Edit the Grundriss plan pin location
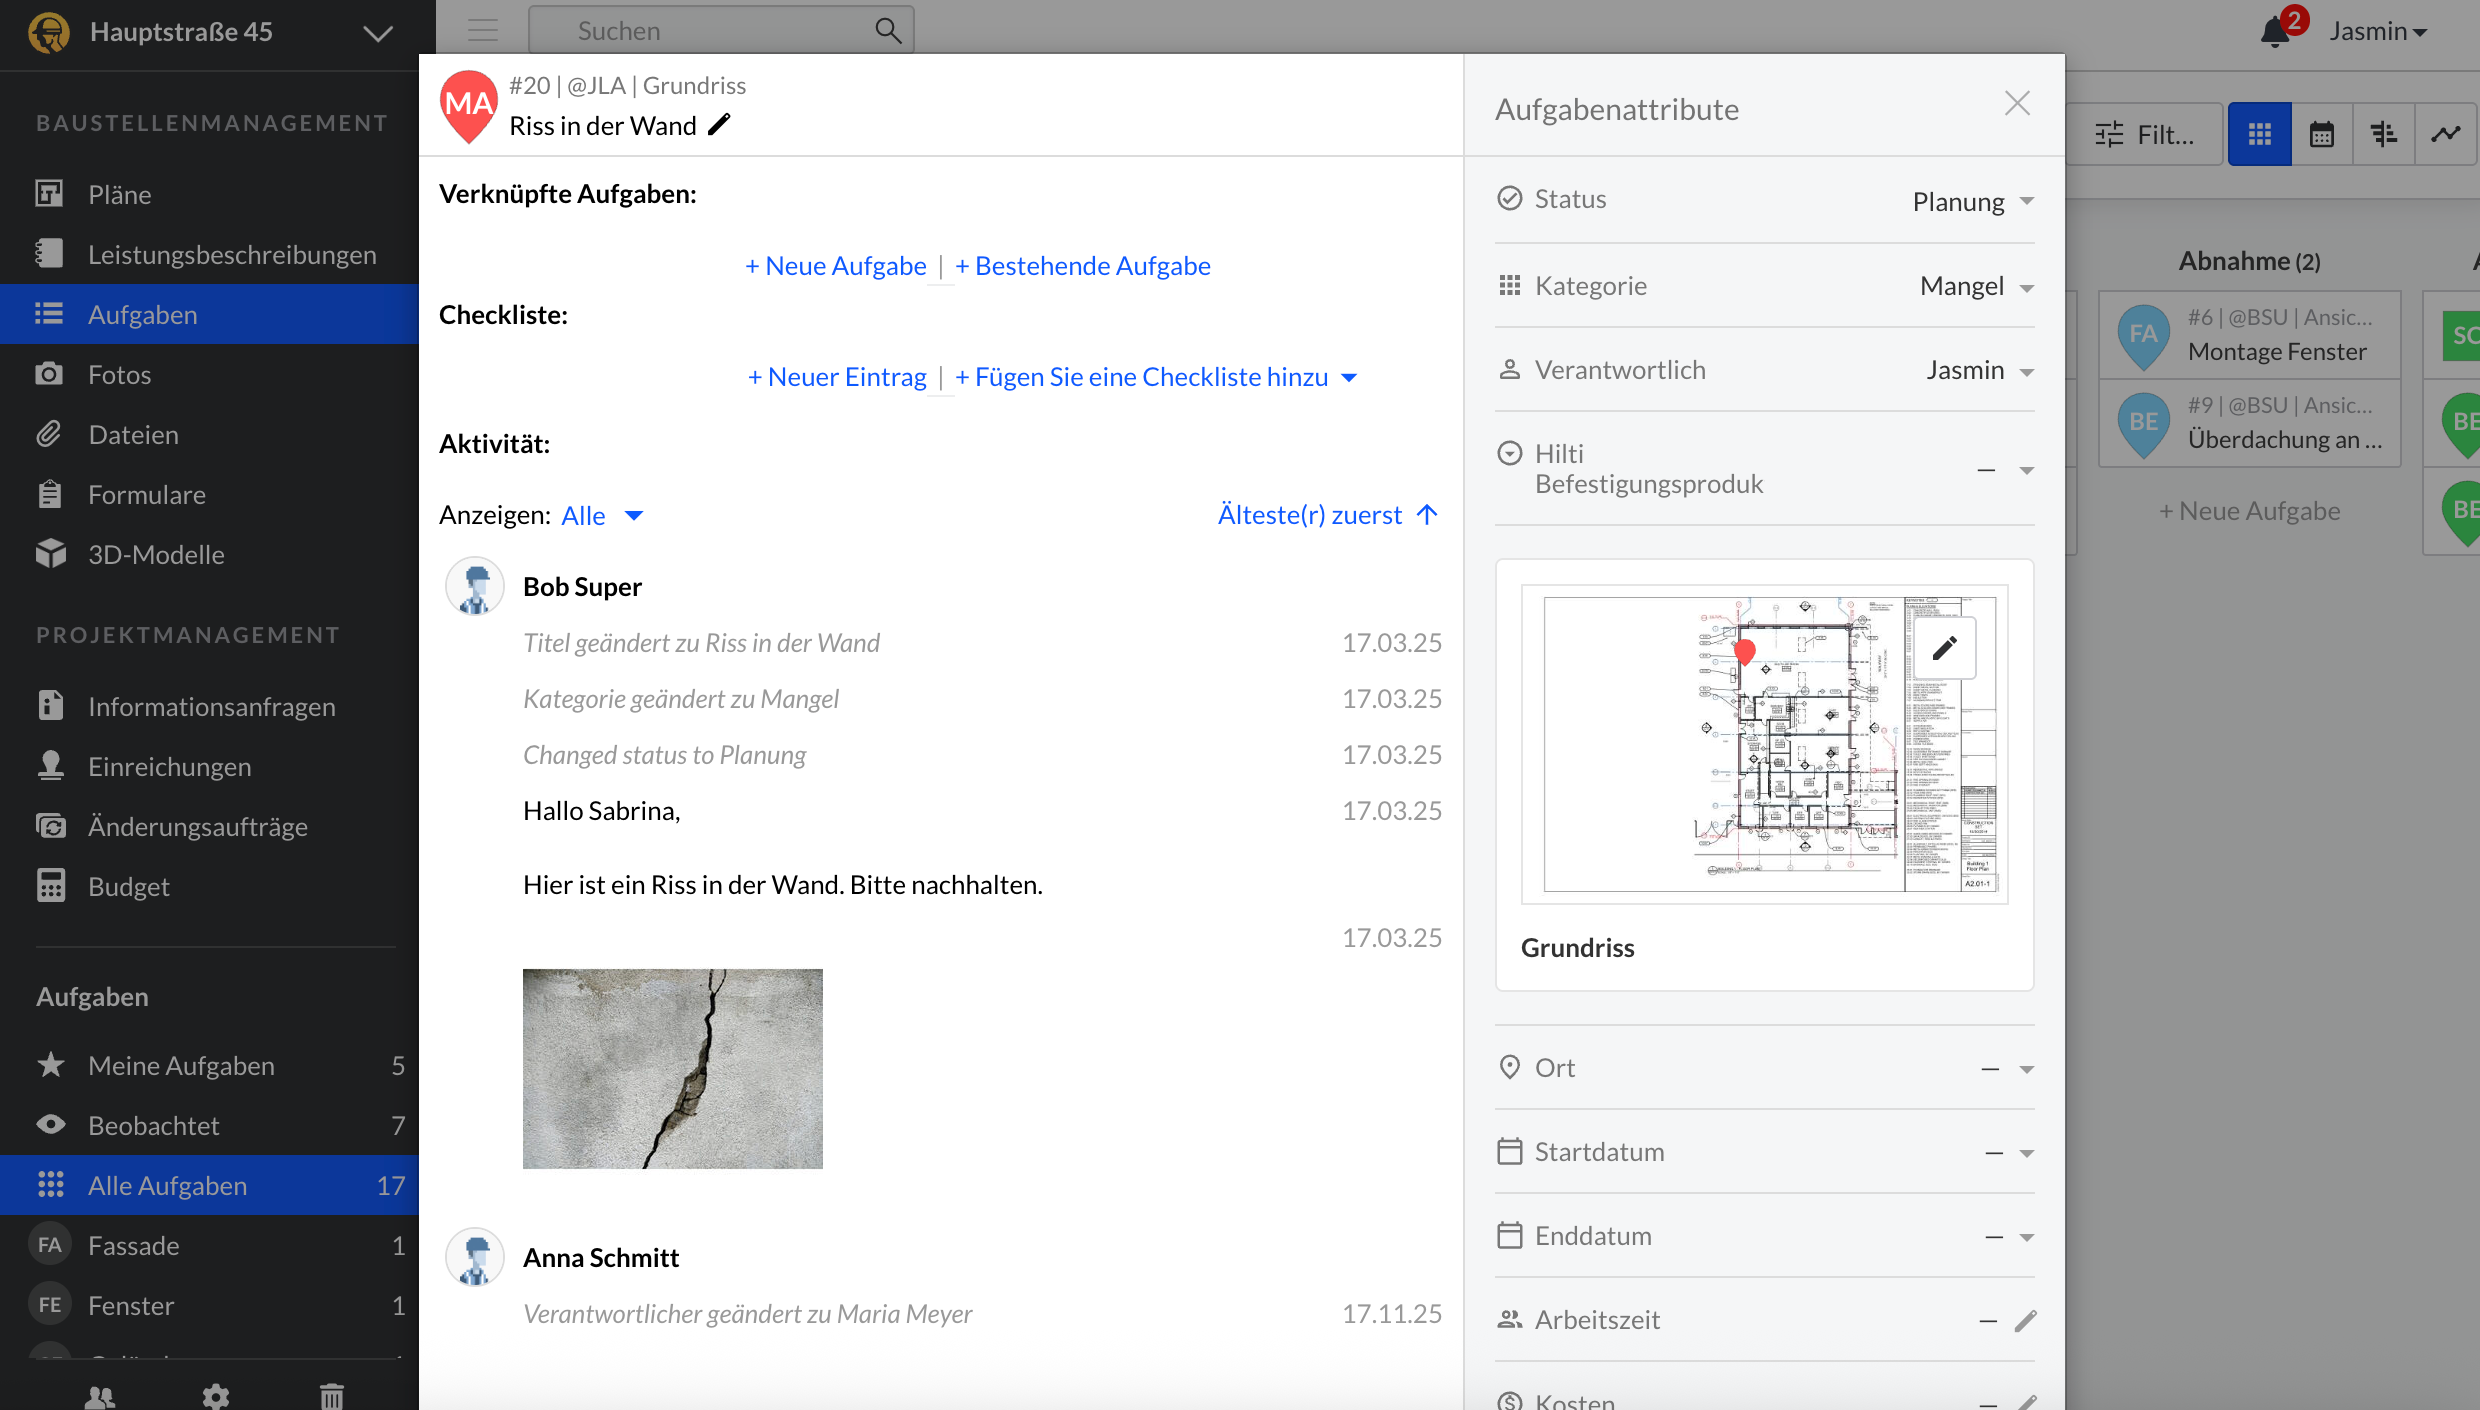This screenshot has width=2480, height=1410. (1944, 648)
